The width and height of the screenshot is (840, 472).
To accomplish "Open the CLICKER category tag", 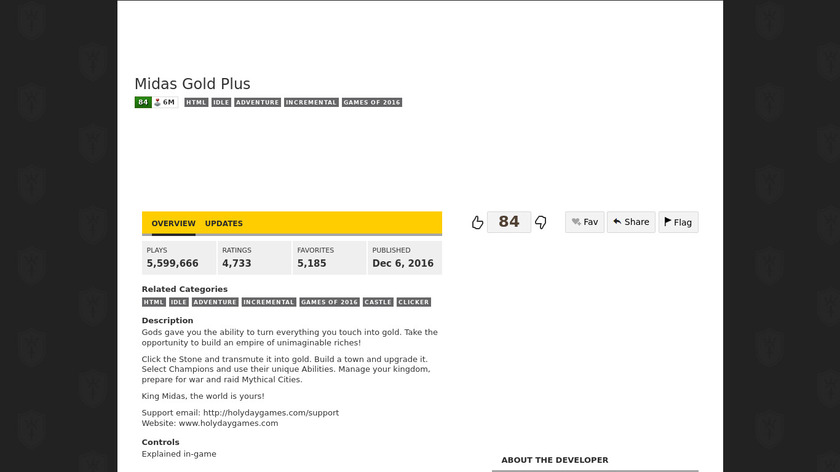I will pyautogui.click(x=414, y=302).
